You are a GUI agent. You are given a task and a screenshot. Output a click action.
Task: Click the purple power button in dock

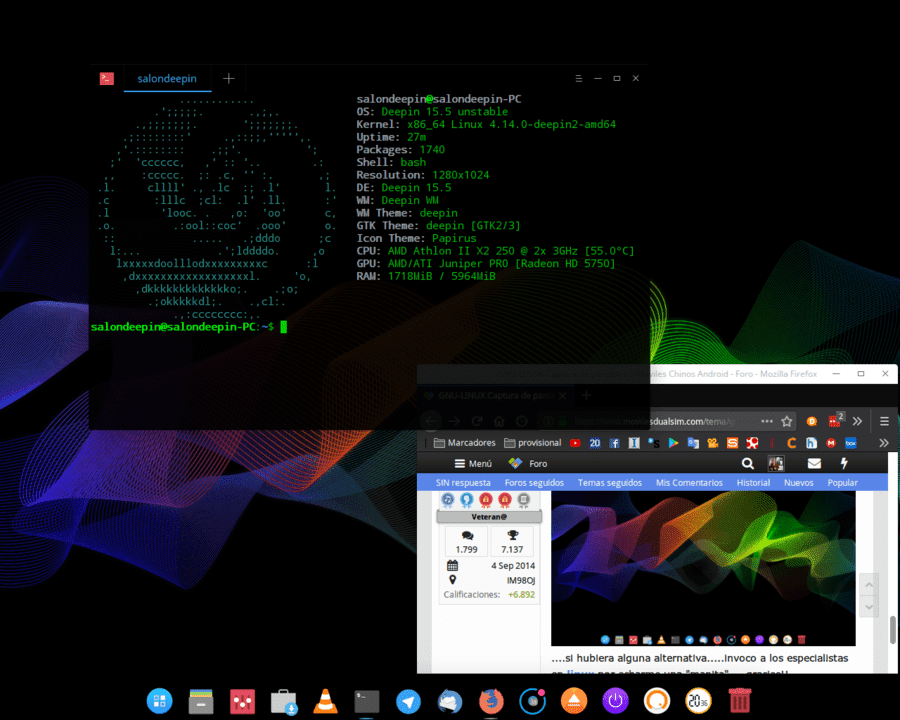click(615, 701)
